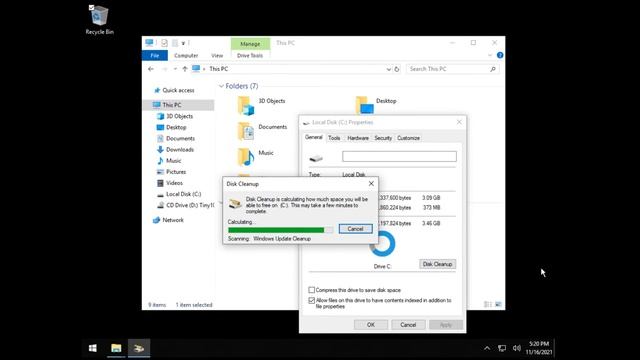Viewport: 640px width, 360px height.
Task: Select the Music folder icon
Action: click(246, 157)
